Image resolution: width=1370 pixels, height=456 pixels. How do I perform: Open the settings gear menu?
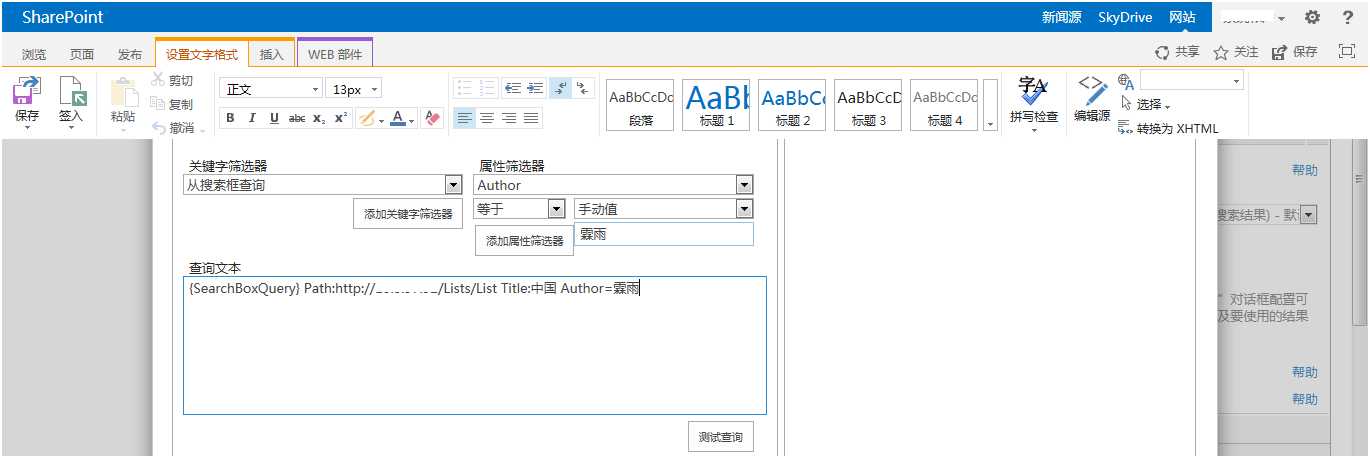[x=1312, y=17]
